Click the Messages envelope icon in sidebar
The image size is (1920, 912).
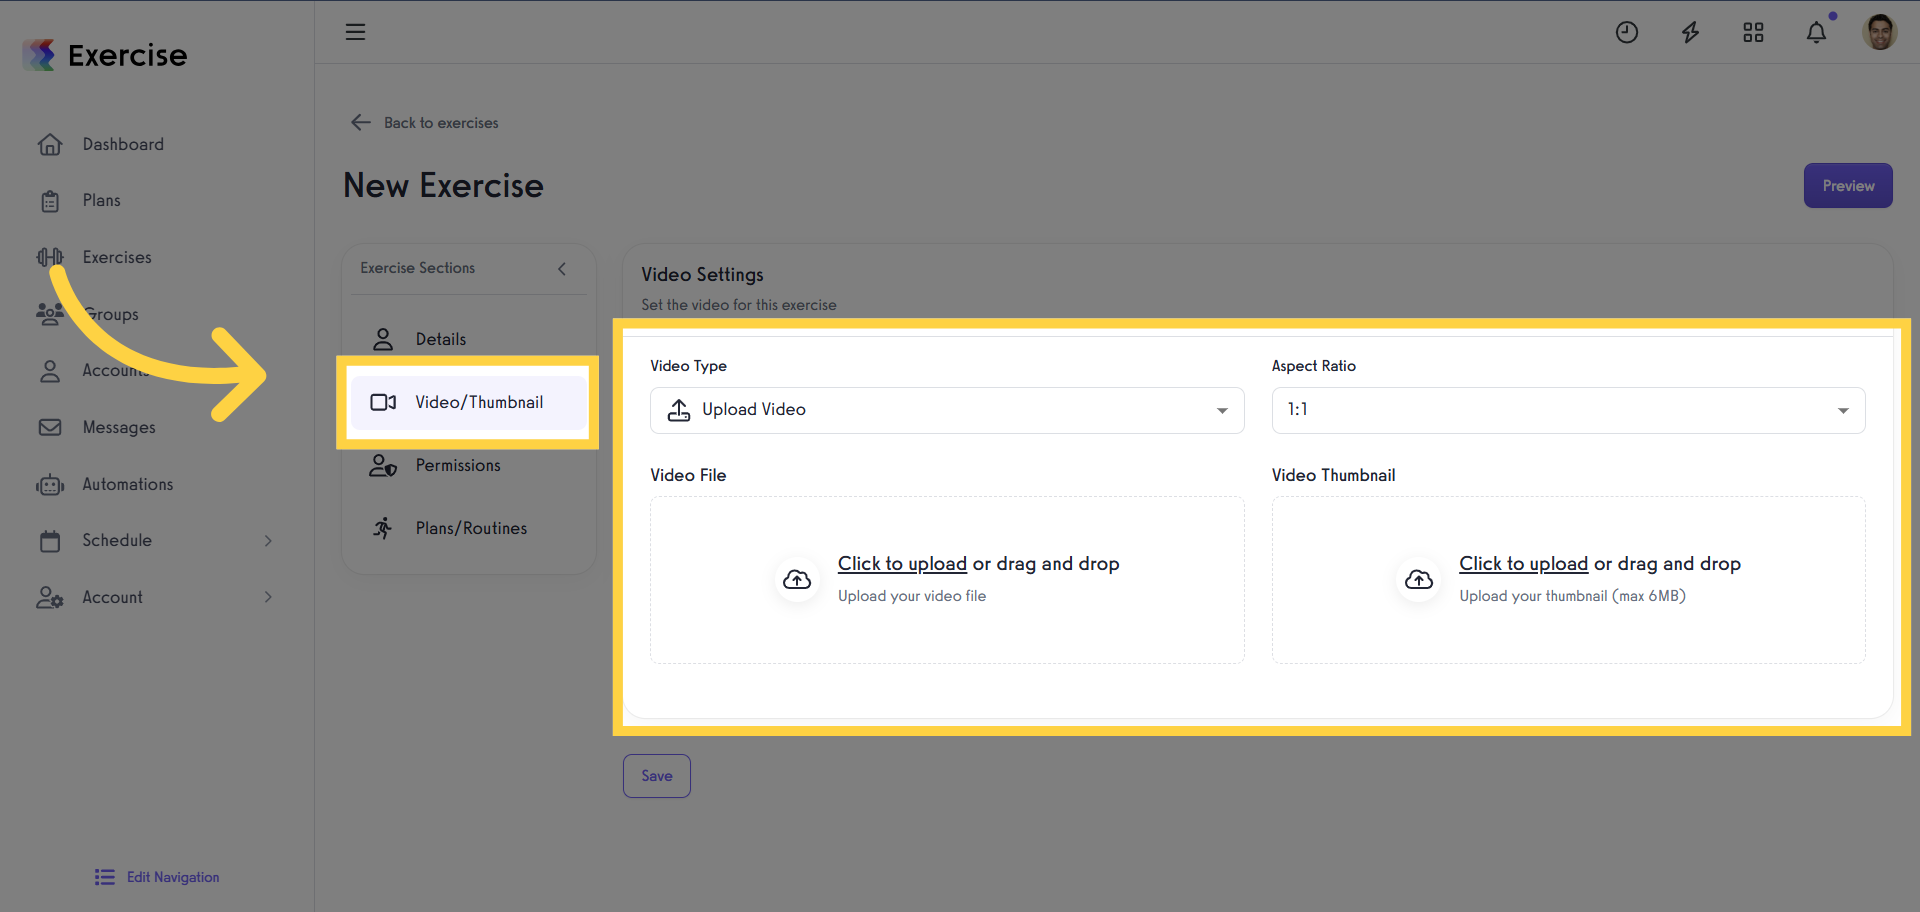(50, 427)
